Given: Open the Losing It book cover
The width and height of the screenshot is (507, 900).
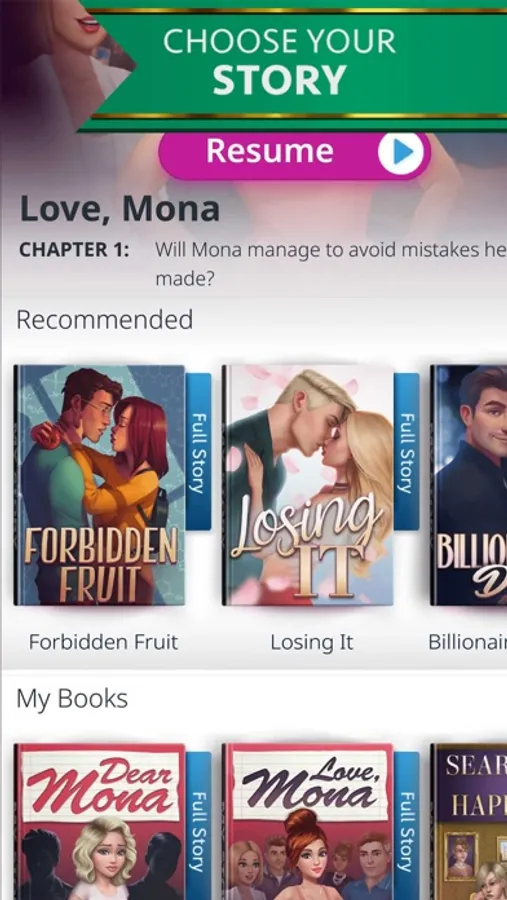Looking at the screenshot, I should click(x=308, y=485).
